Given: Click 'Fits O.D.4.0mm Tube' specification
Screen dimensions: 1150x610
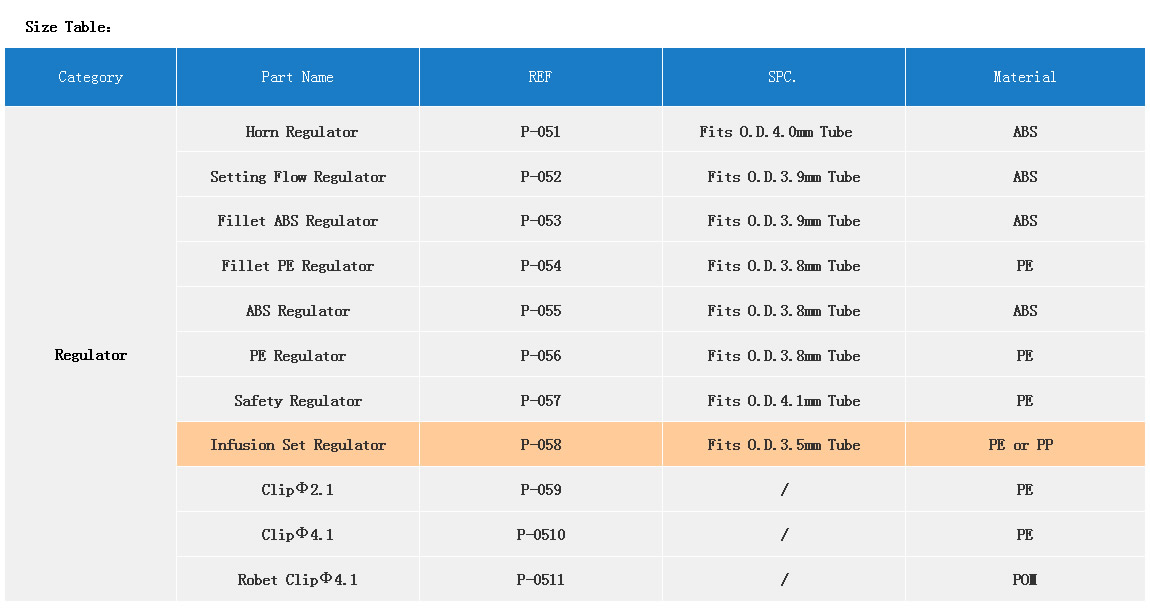Looking at the screenshot, I should (776, 132).
